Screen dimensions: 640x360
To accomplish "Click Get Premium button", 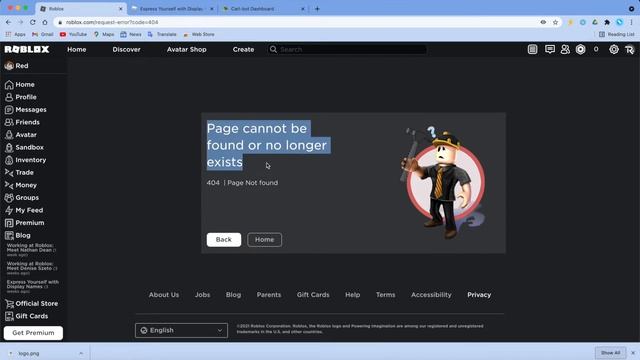I will click(x=33, y=333).
